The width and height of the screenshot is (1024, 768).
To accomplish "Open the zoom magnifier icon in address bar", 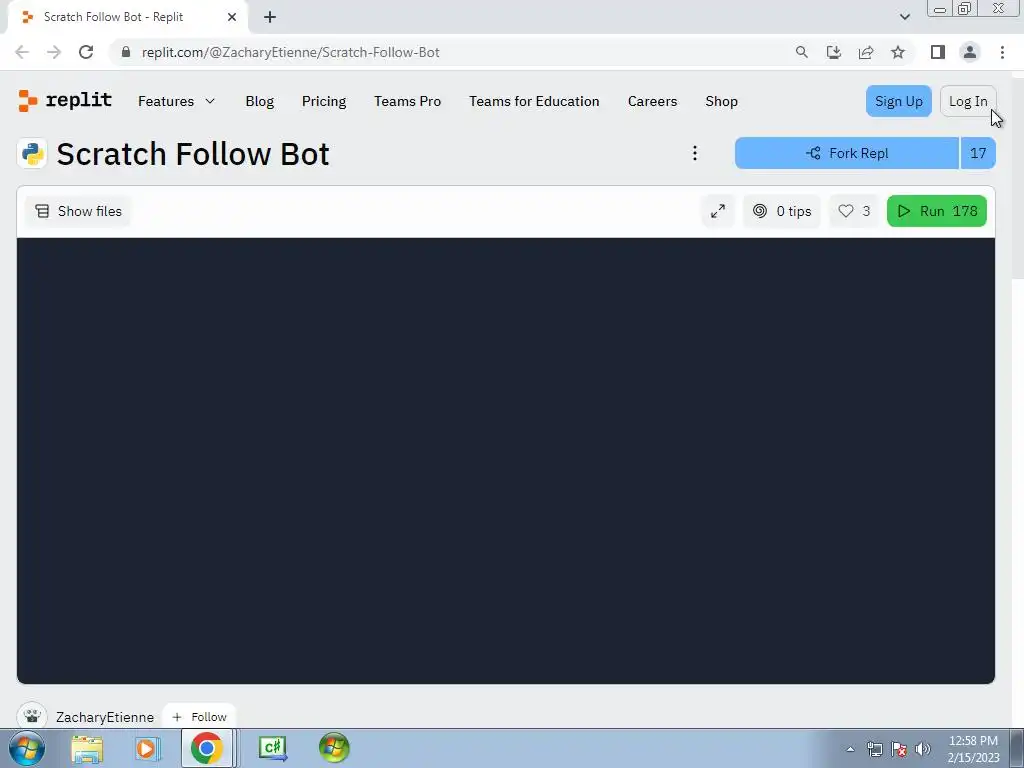I will (x=802, y=52).
